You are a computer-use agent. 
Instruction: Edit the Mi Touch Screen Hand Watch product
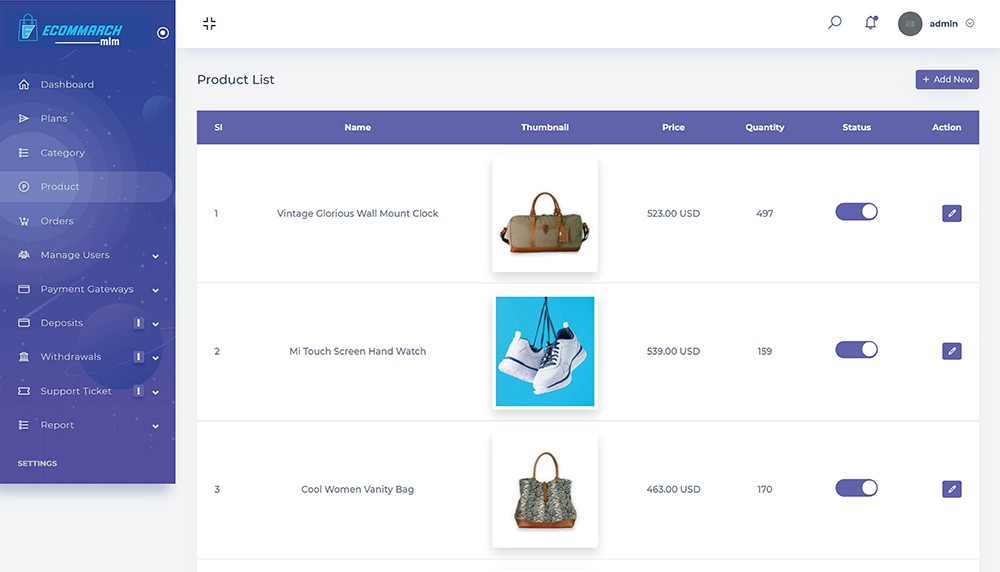[951, 351]
